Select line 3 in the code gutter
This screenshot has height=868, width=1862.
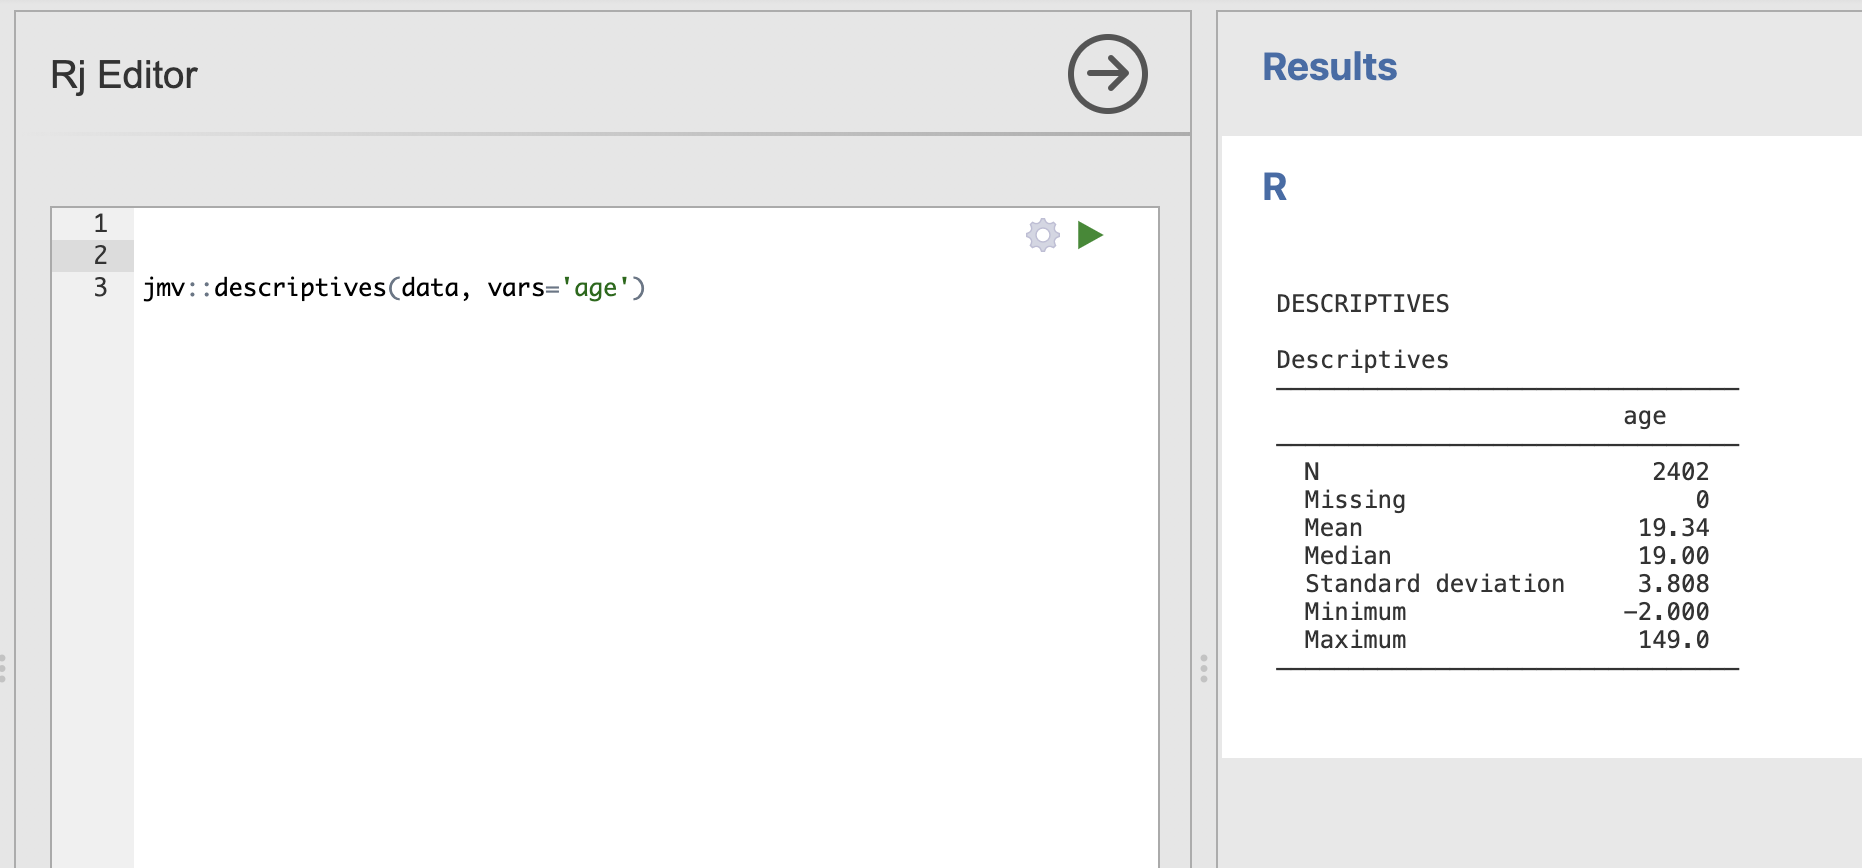click(x=93, y=288)
